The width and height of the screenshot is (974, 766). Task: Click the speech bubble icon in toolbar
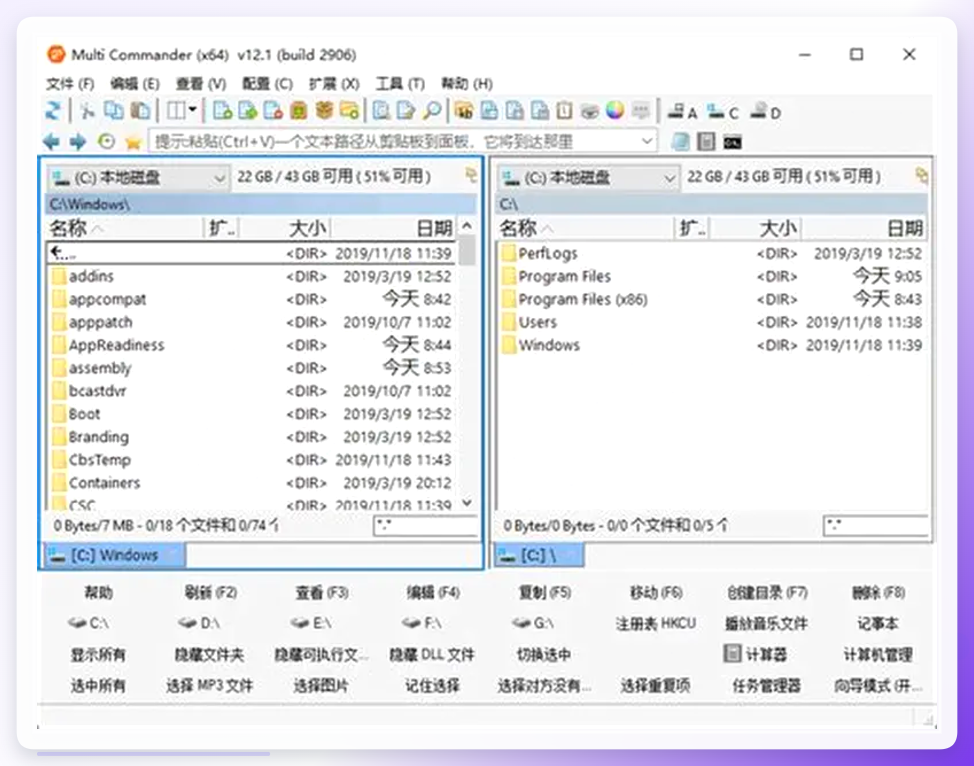coord(640,111)
